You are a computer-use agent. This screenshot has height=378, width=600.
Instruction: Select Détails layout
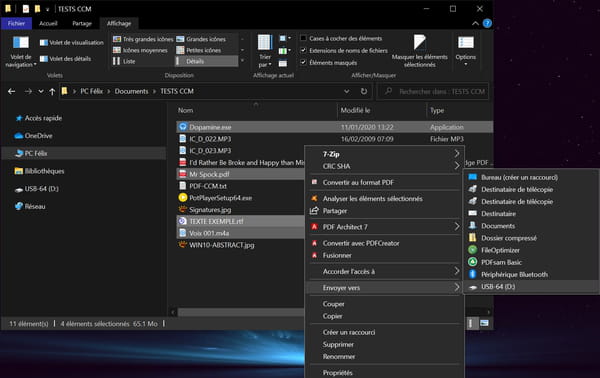click(207, 61)
